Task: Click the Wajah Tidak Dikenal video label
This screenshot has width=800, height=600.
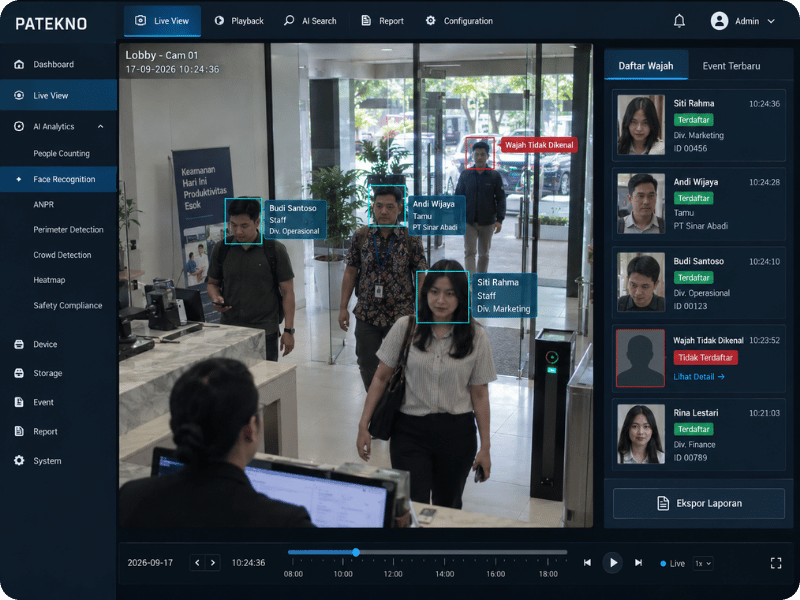Action: tap(539, 145)
